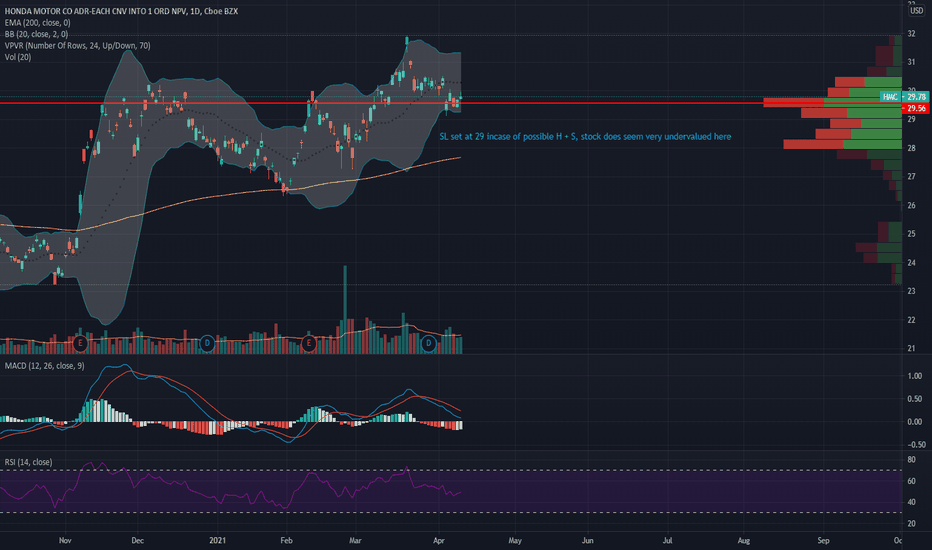Screen dimensions: 932x550
Task: Select the HMC 29.78 price label
Action: click(904, 96)
